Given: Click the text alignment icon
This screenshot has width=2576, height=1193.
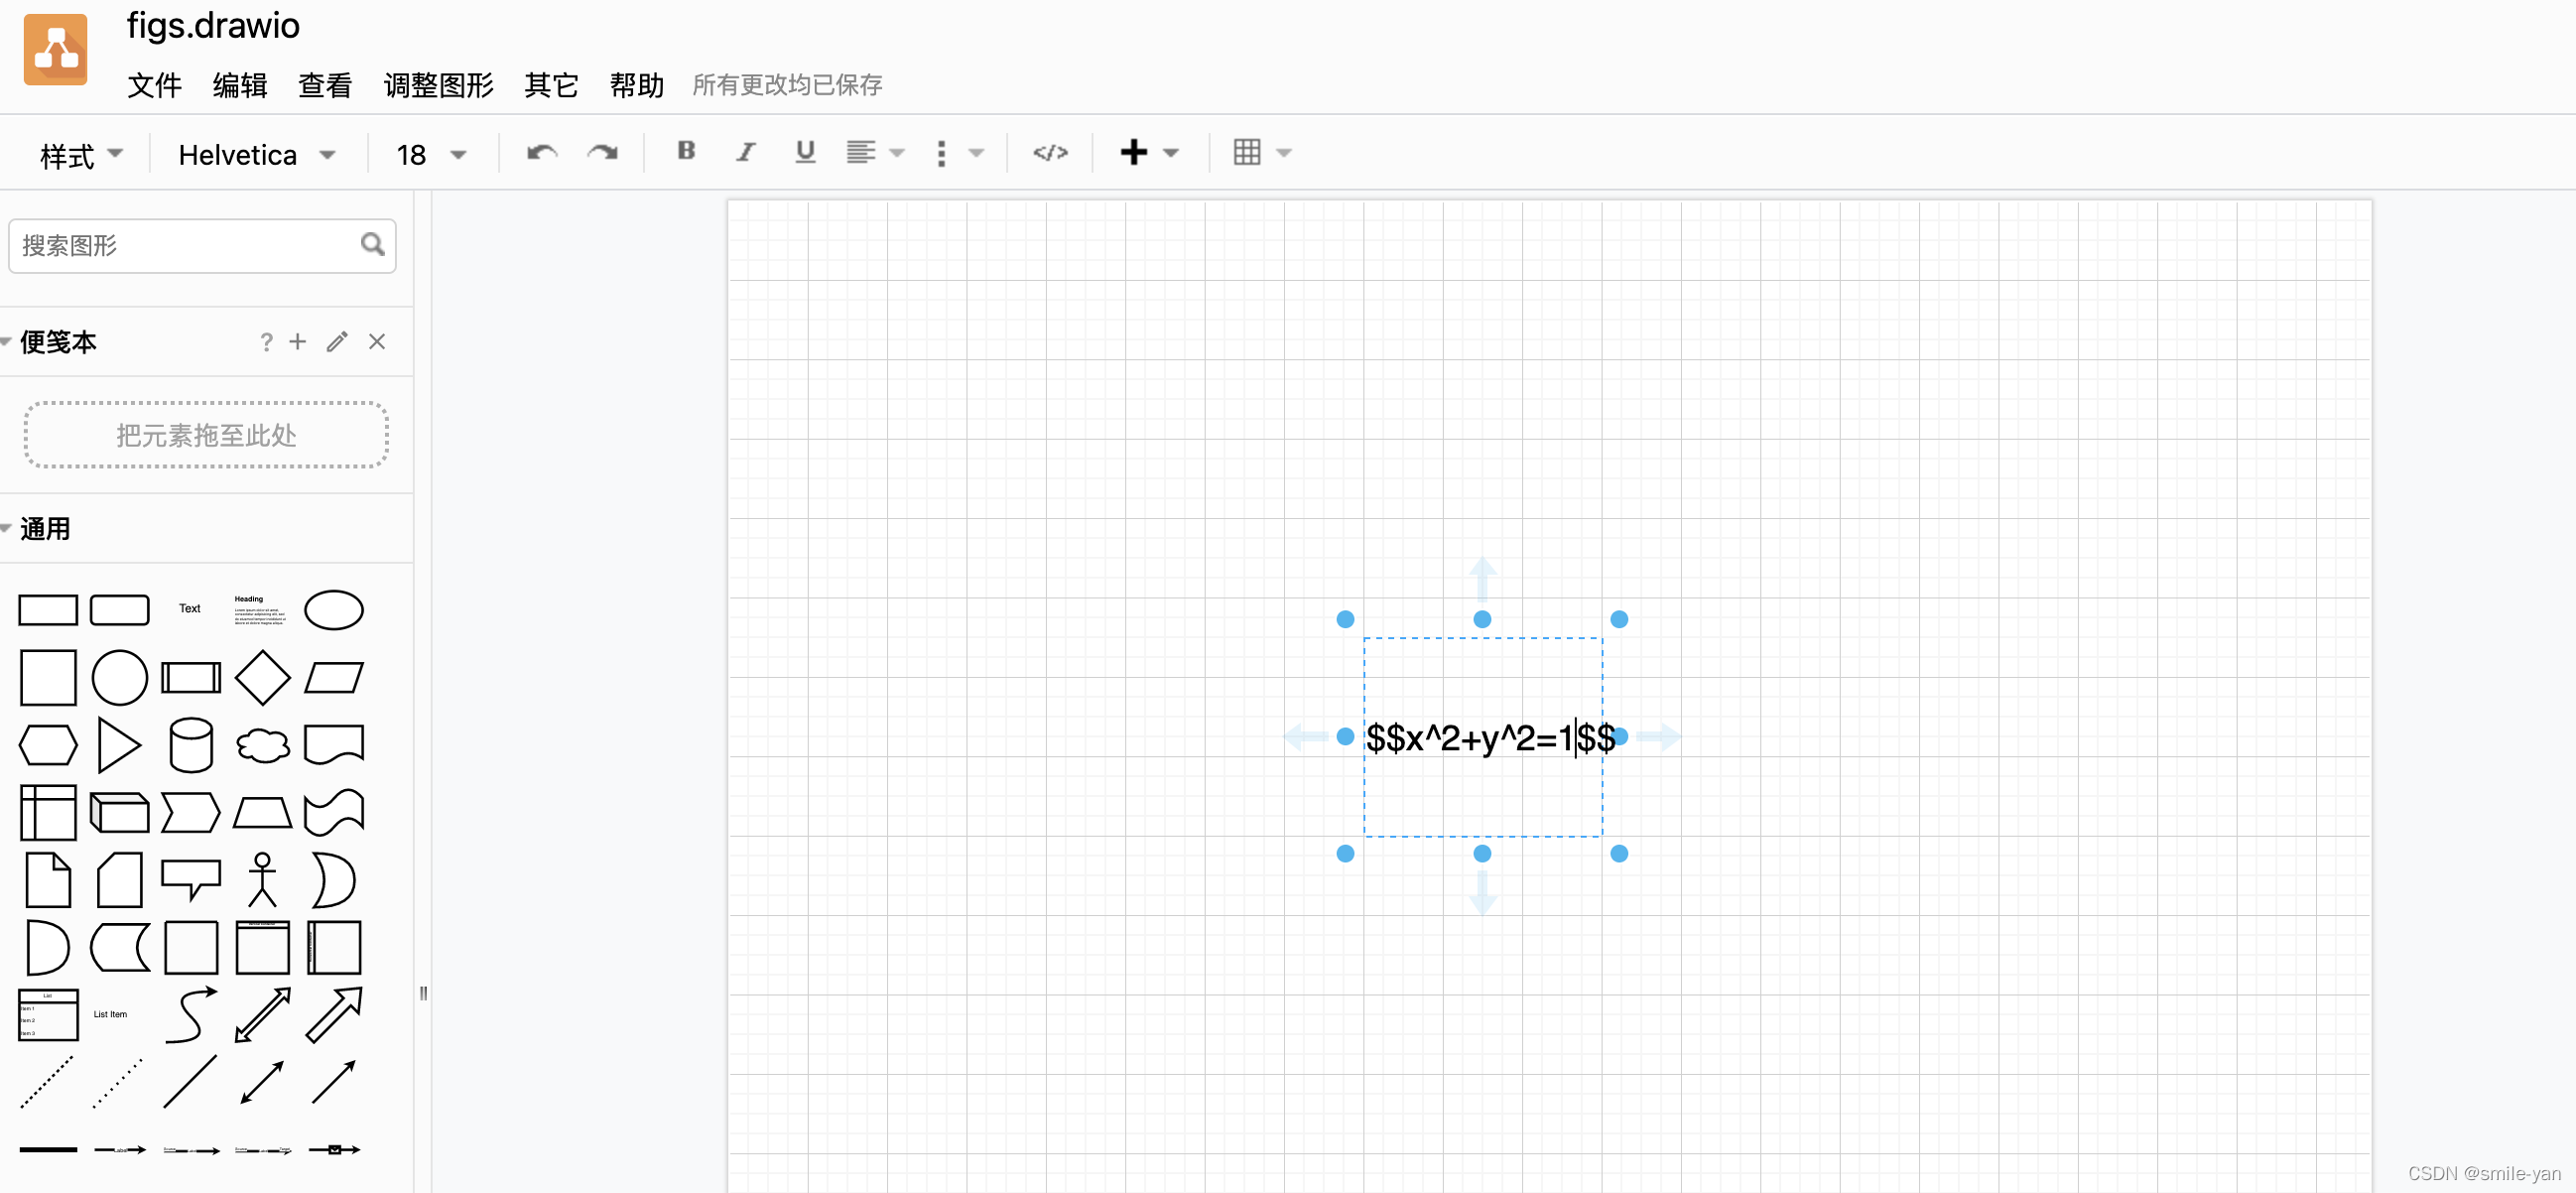Looking at the screenshot, I should (x=860, y=152).
